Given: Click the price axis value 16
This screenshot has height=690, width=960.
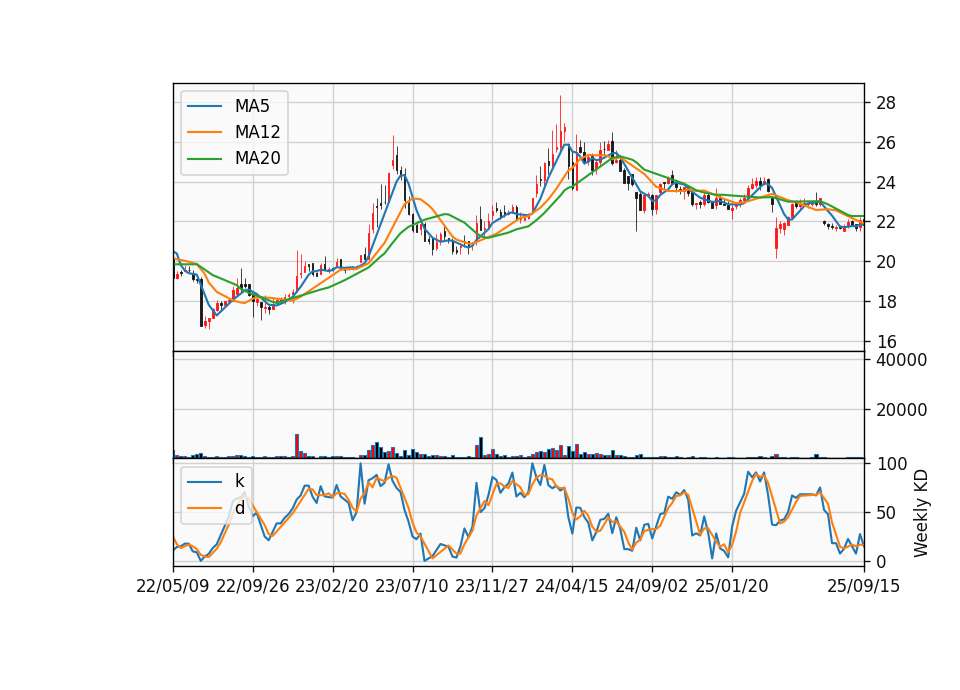Looking at the screenshot, I should 886,341.
